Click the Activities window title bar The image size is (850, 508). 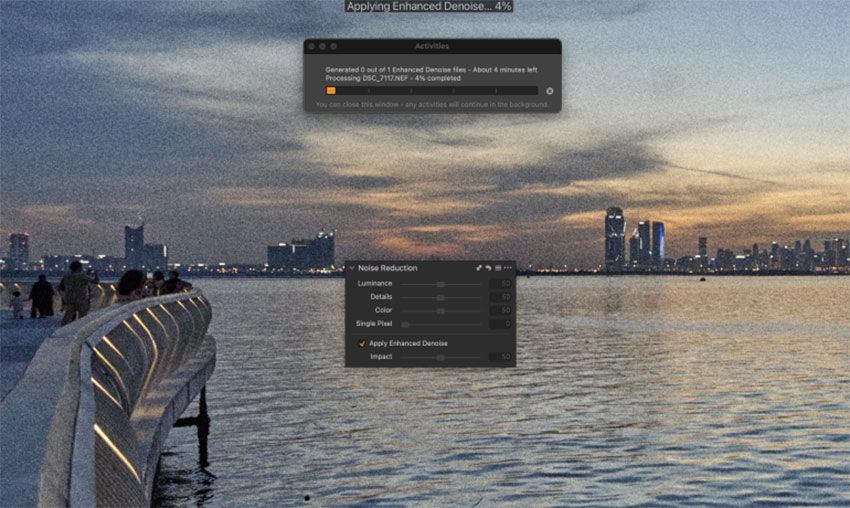click(x=432, y=46)
